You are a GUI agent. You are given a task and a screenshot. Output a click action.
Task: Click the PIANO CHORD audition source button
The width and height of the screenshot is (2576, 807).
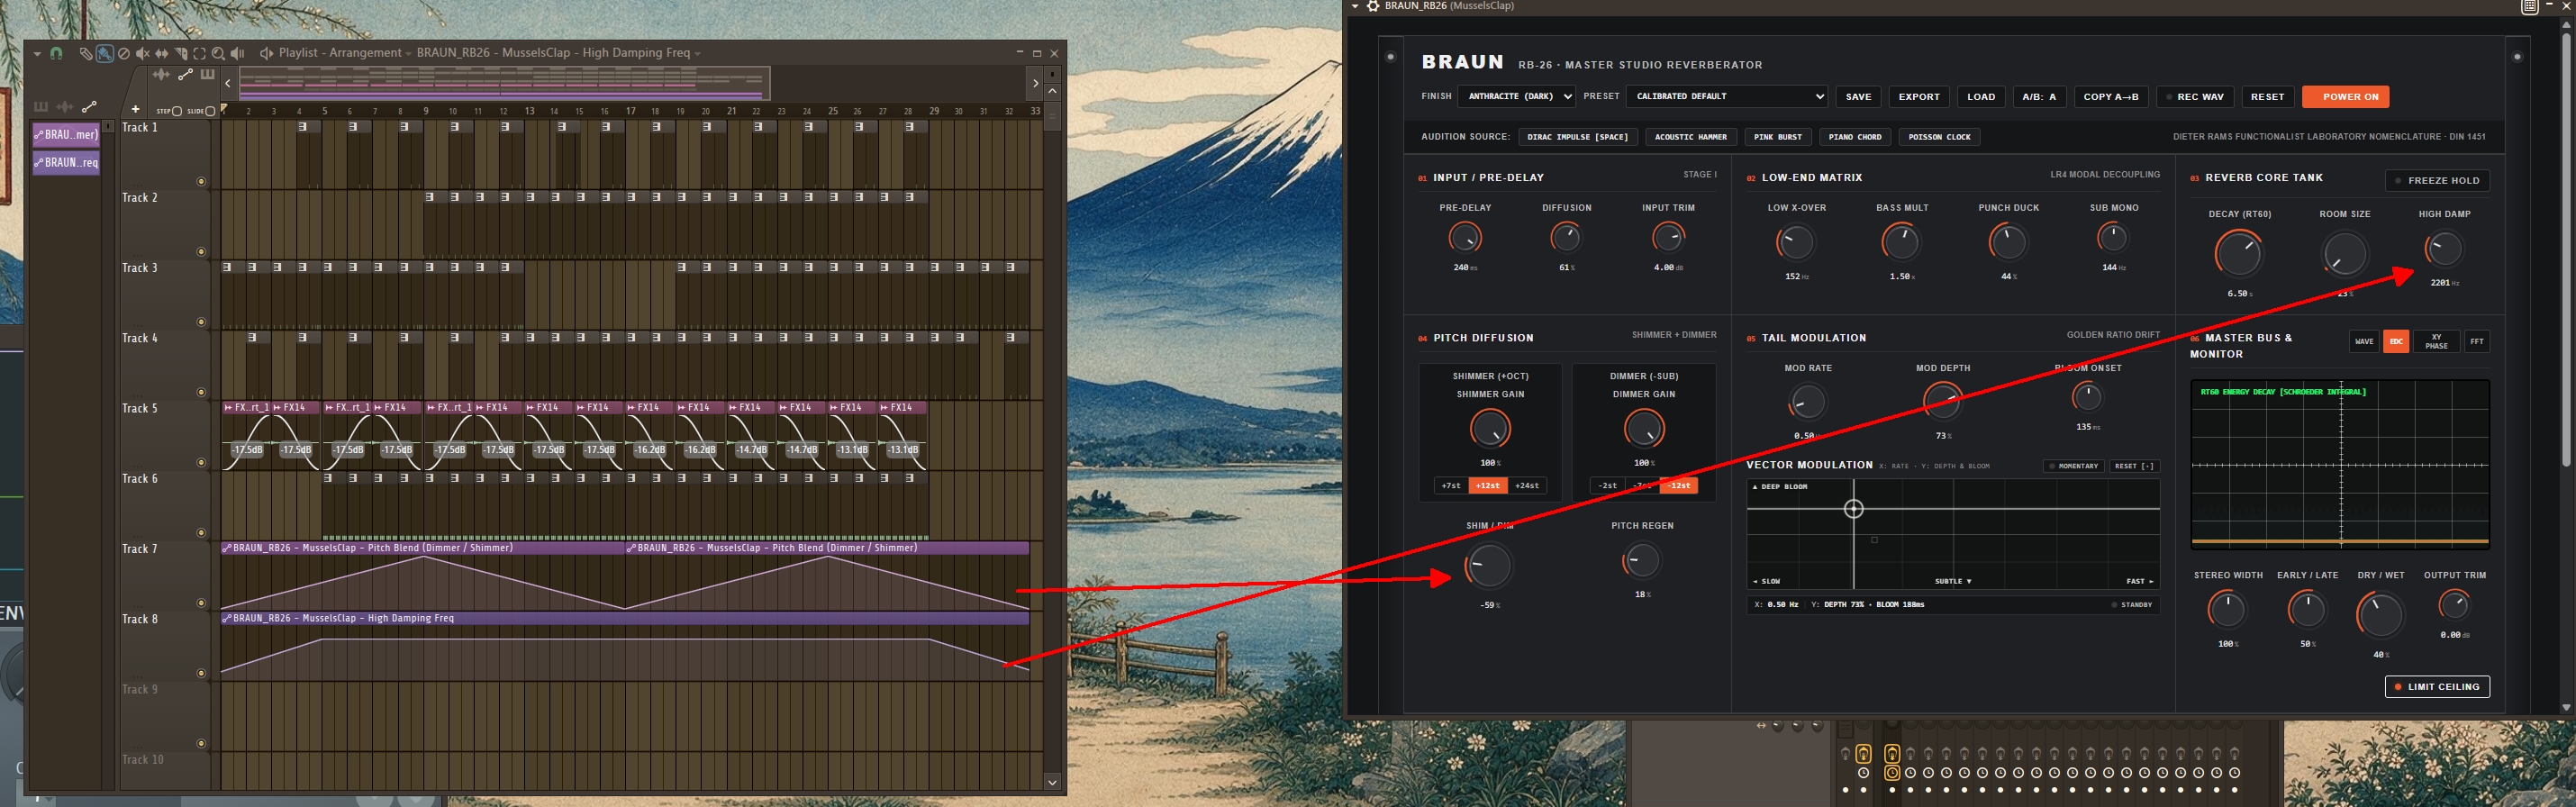pos(1854,137)
